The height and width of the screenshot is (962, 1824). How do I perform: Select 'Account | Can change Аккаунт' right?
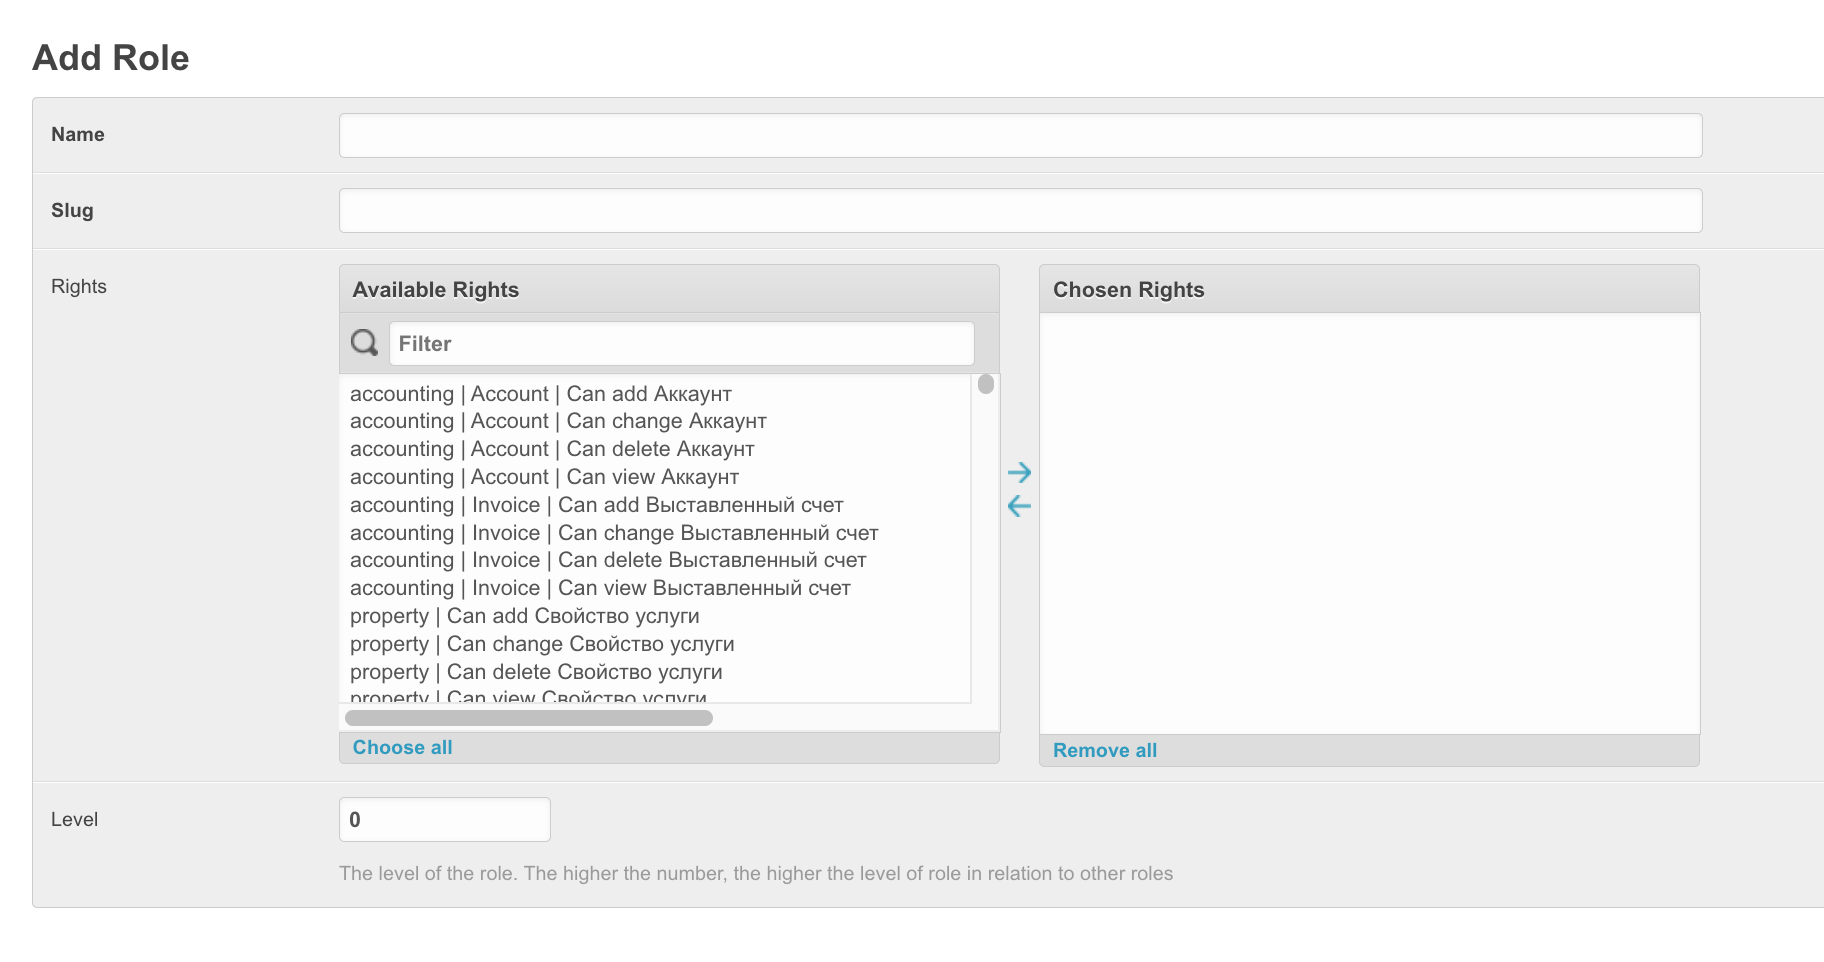pos(558,421)
